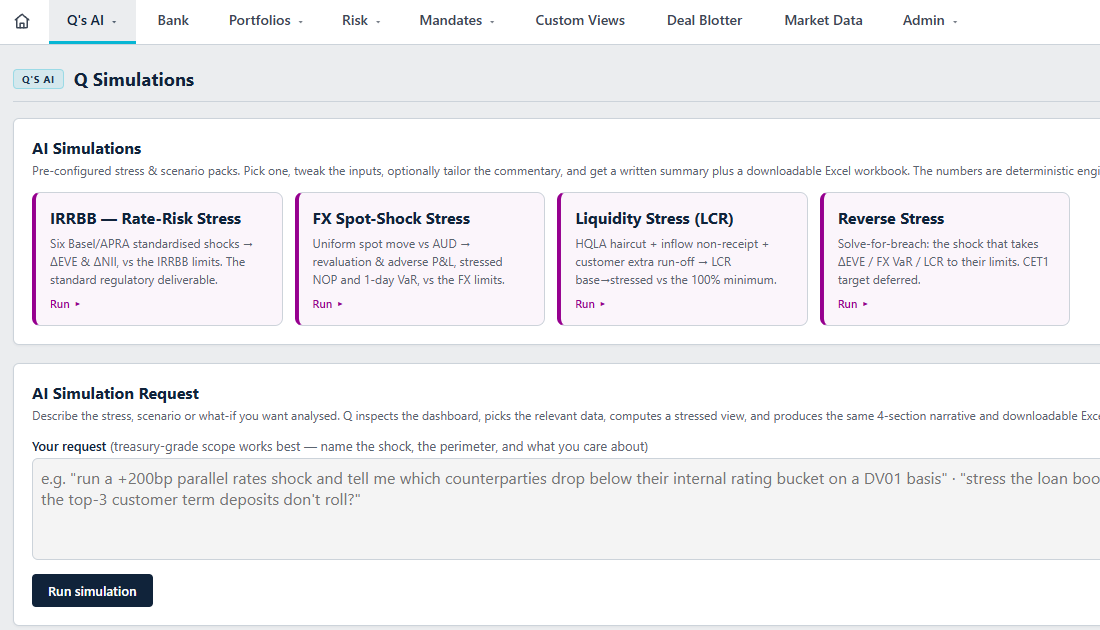Image resolution: width=1100 pixels, height=630 pixels.
Task: Expand the Portfolios menu
Action: 265,21
